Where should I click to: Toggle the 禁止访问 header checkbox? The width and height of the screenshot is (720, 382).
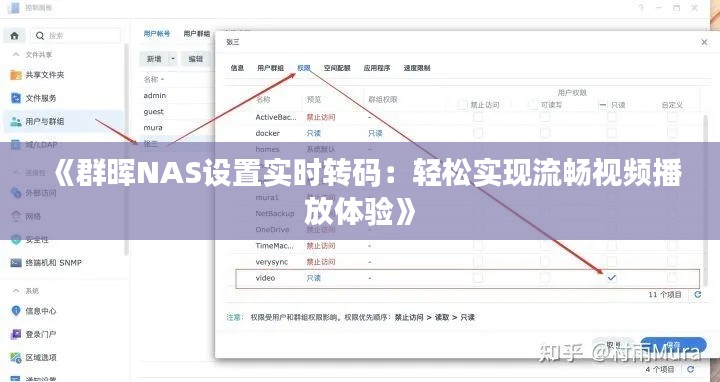(x=462, y=105)
